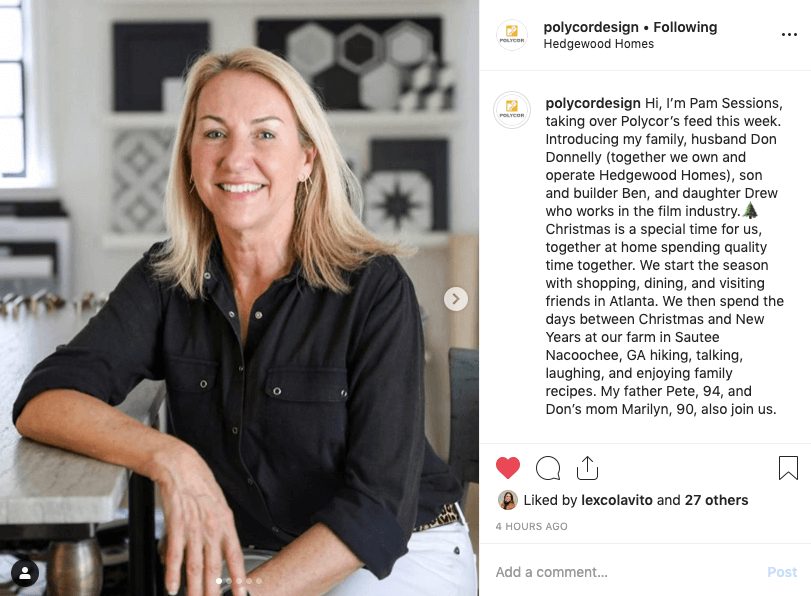811x596 pixels.
Task: Focus the Add a comment field
Action: tap(626, 572)
